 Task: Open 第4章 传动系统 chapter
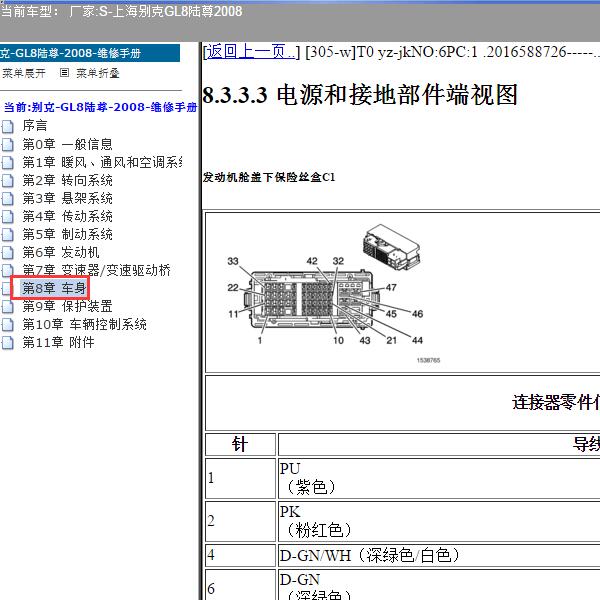pos(67,216)
